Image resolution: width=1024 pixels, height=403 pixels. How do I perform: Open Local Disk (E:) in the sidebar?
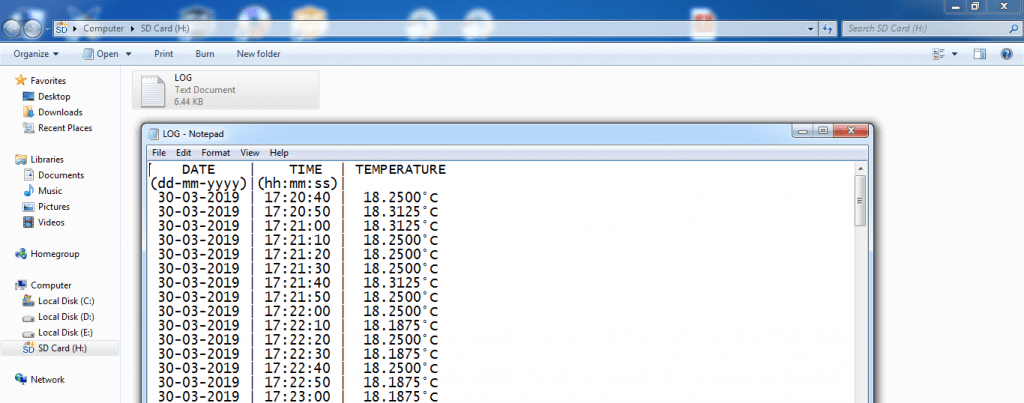pos(65,332)
